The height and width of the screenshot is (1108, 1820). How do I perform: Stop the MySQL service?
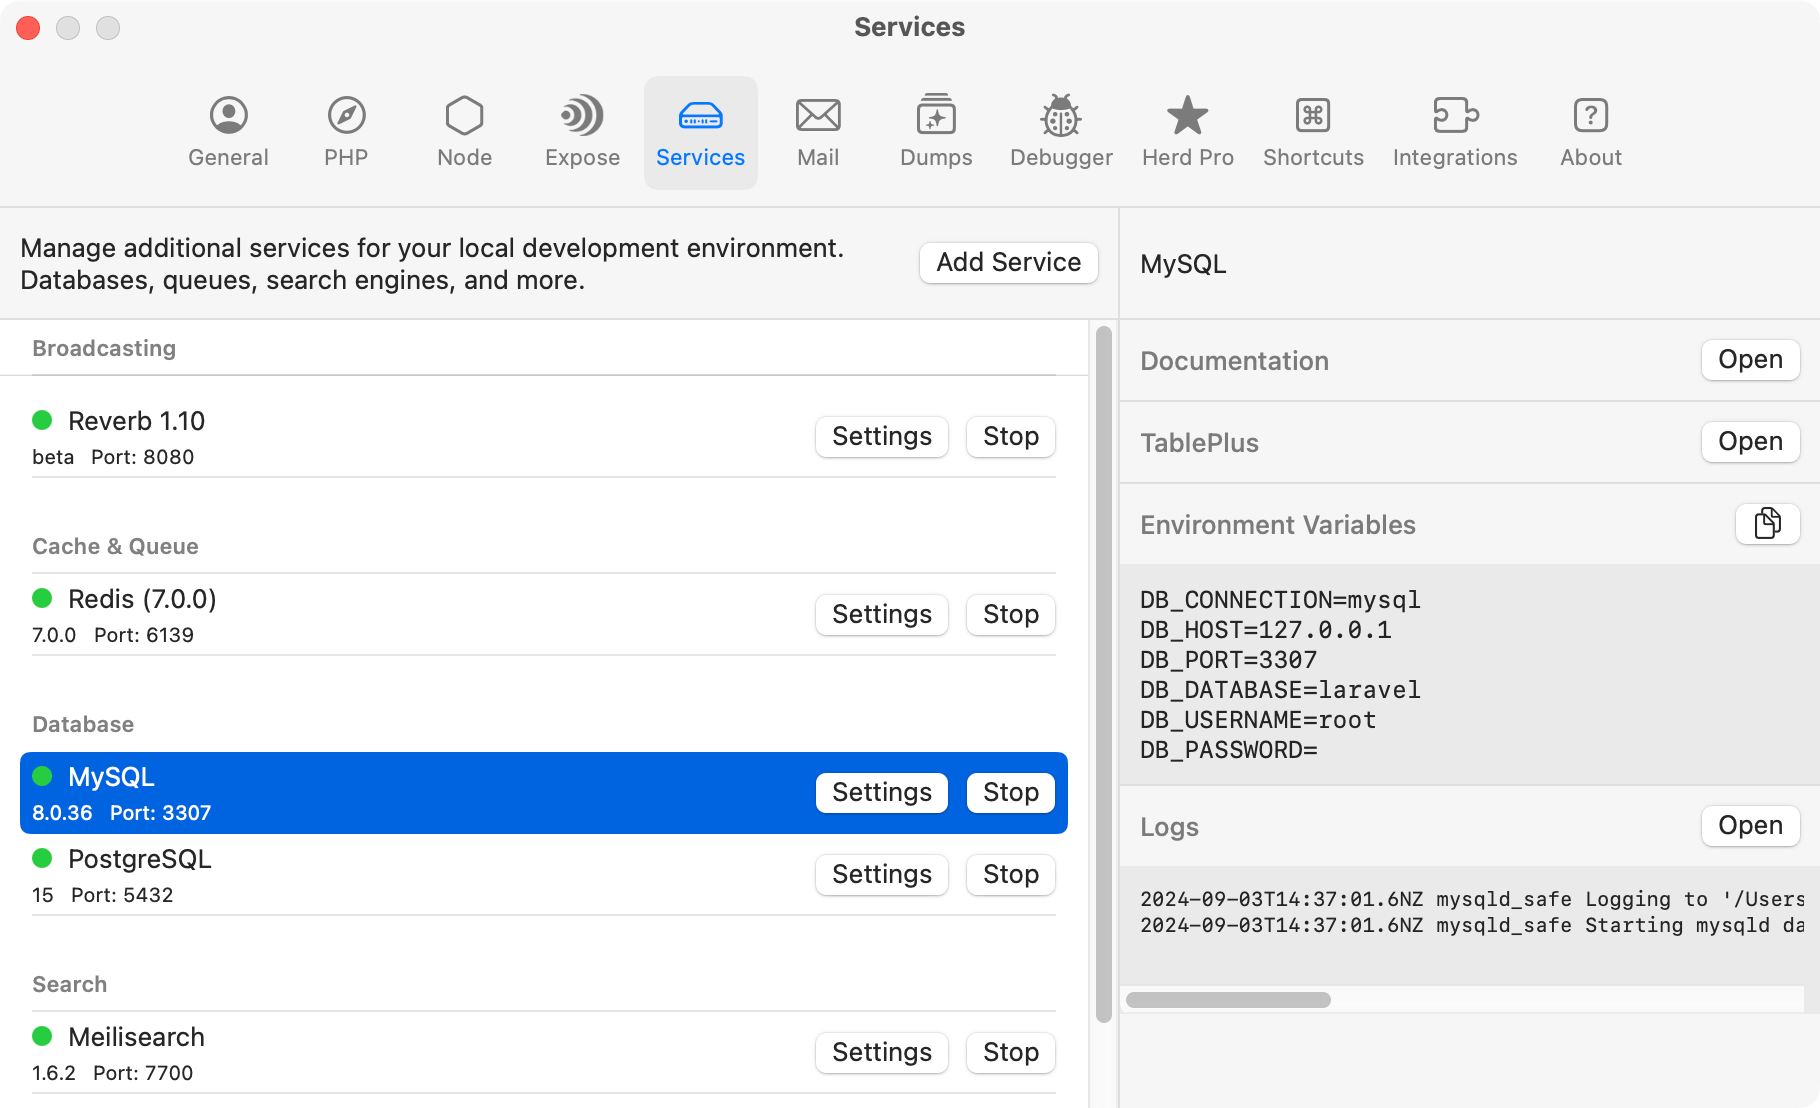point(1009,792)
